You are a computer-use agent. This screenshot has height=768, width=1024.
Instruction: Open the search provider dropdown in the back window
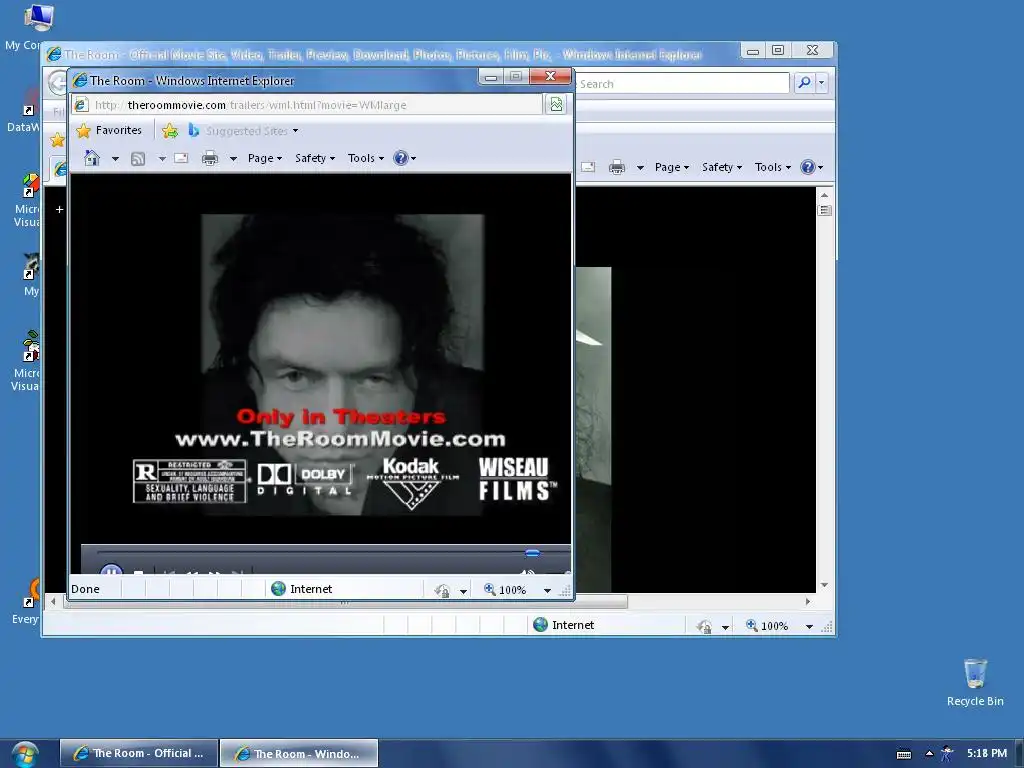coord(822,83)
